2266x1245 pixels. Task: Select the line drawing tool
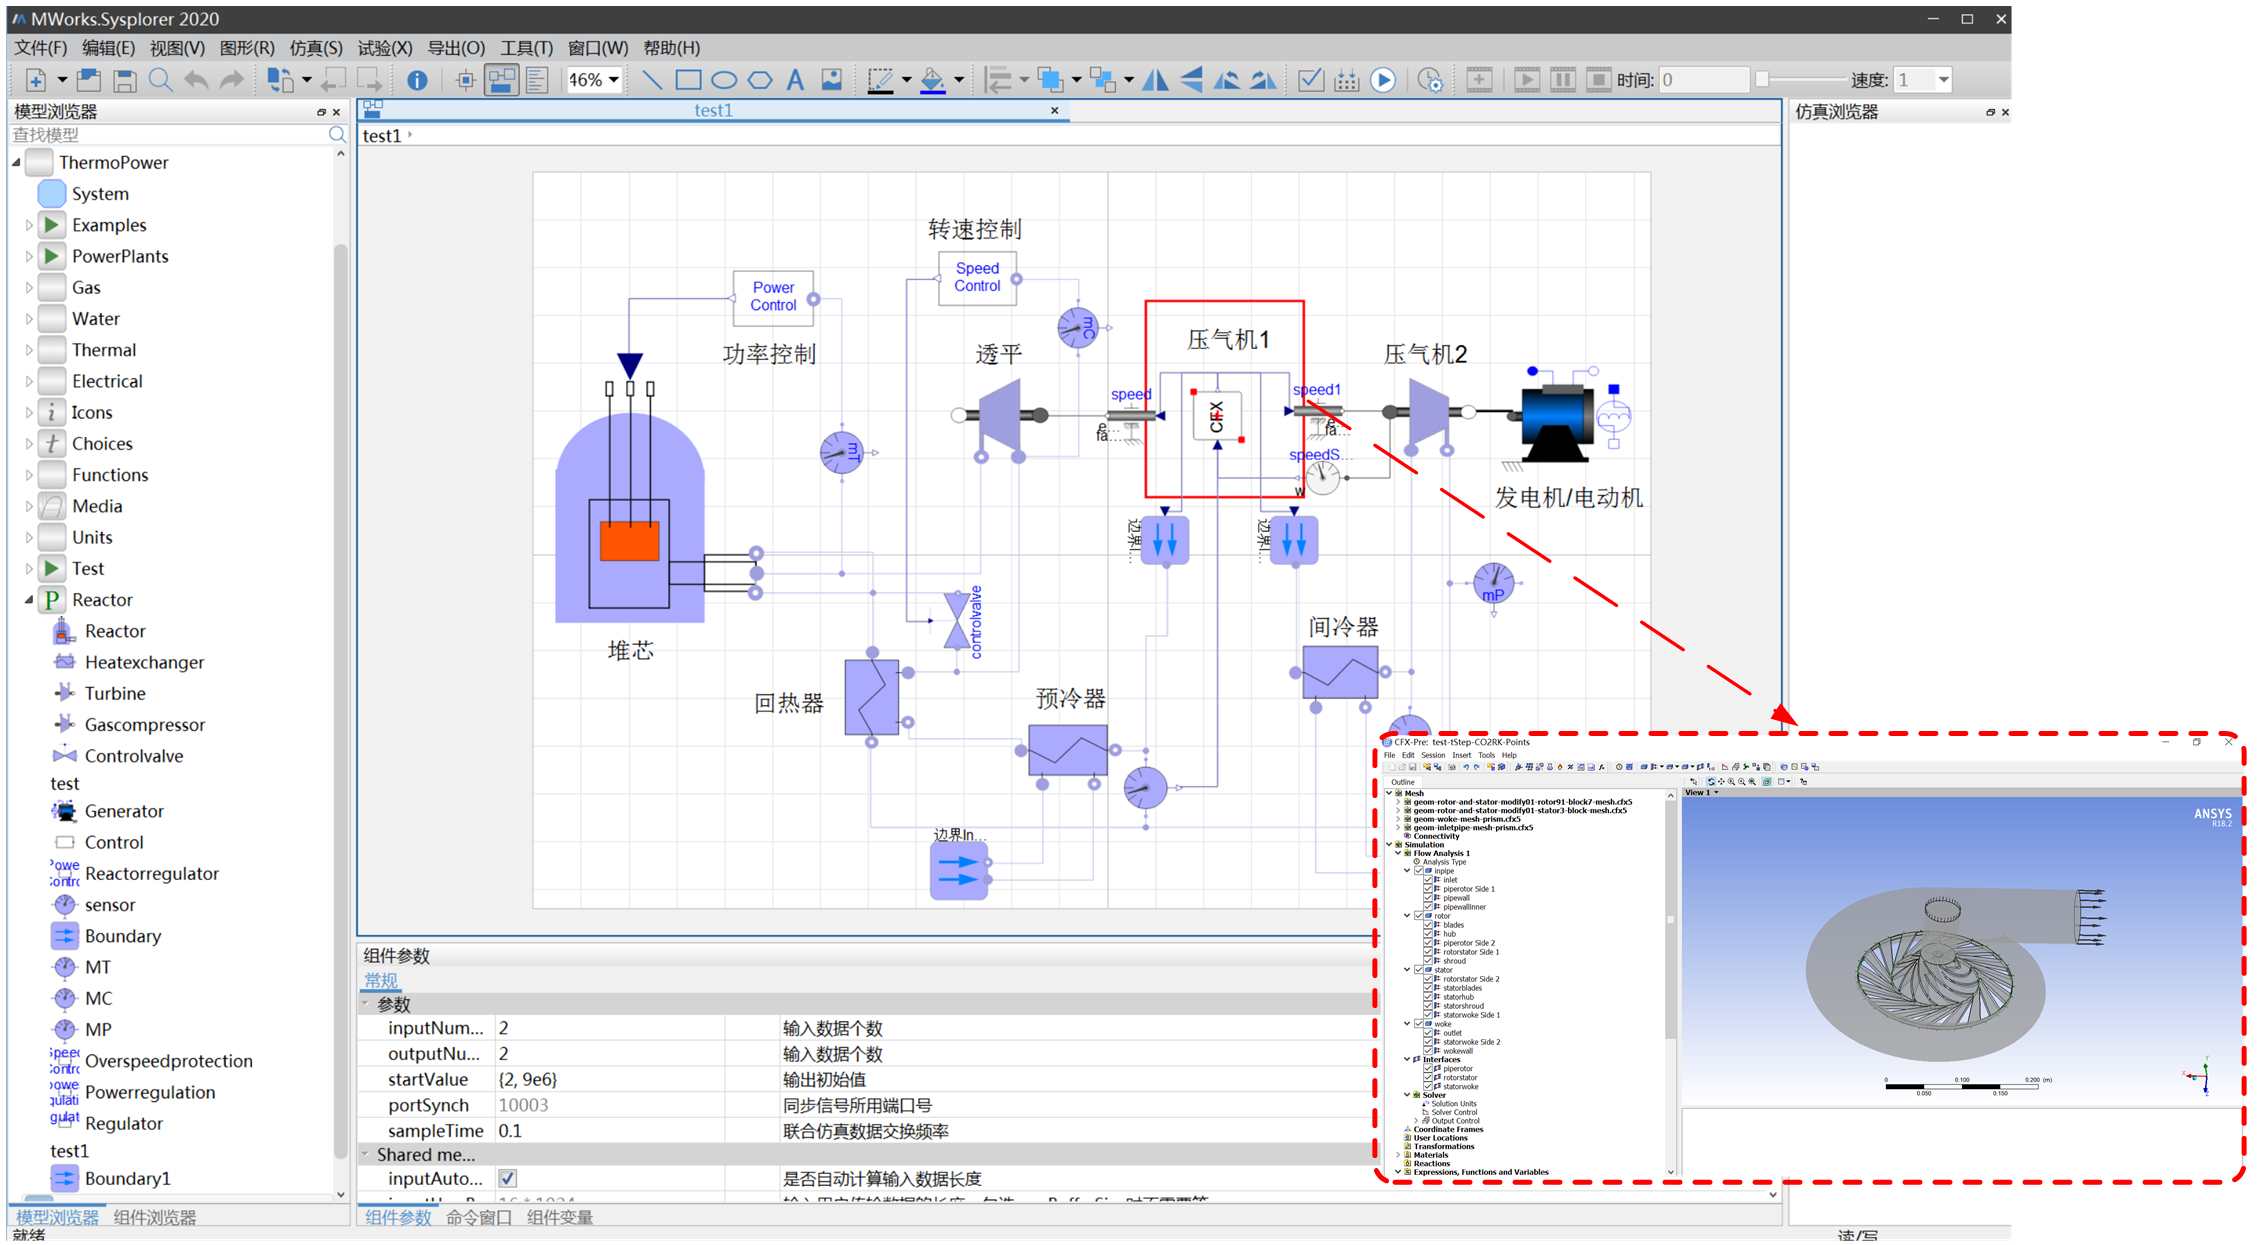tap(652, 80)
